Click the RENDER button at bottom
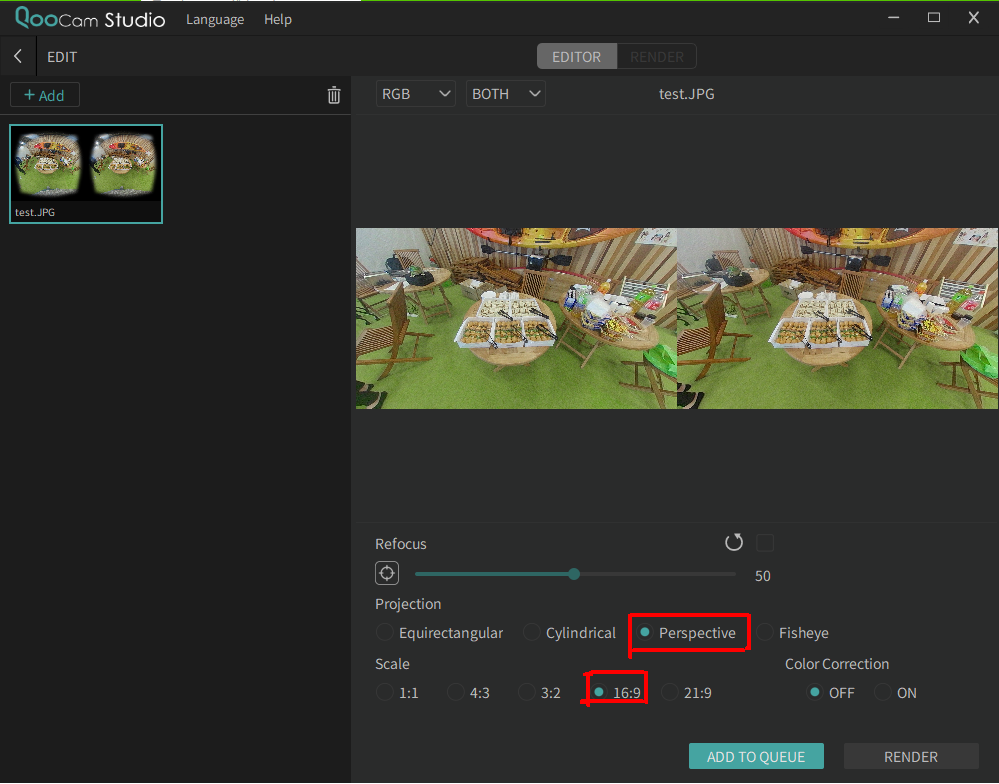 (911, 756)
